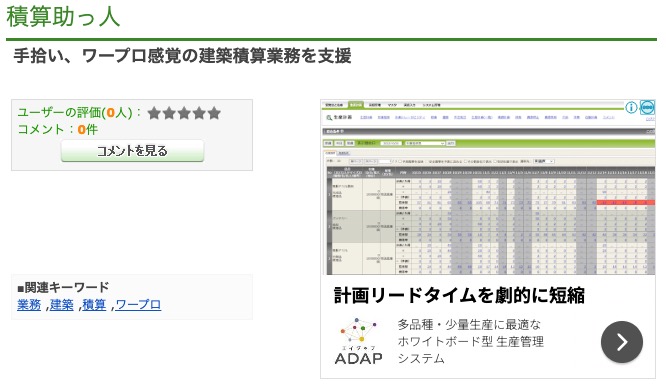Viewport: 666px width, 389px height.
Task: Click the 計画リードタイムを劇的に短縮 ad headline
Action: [459, 295]
